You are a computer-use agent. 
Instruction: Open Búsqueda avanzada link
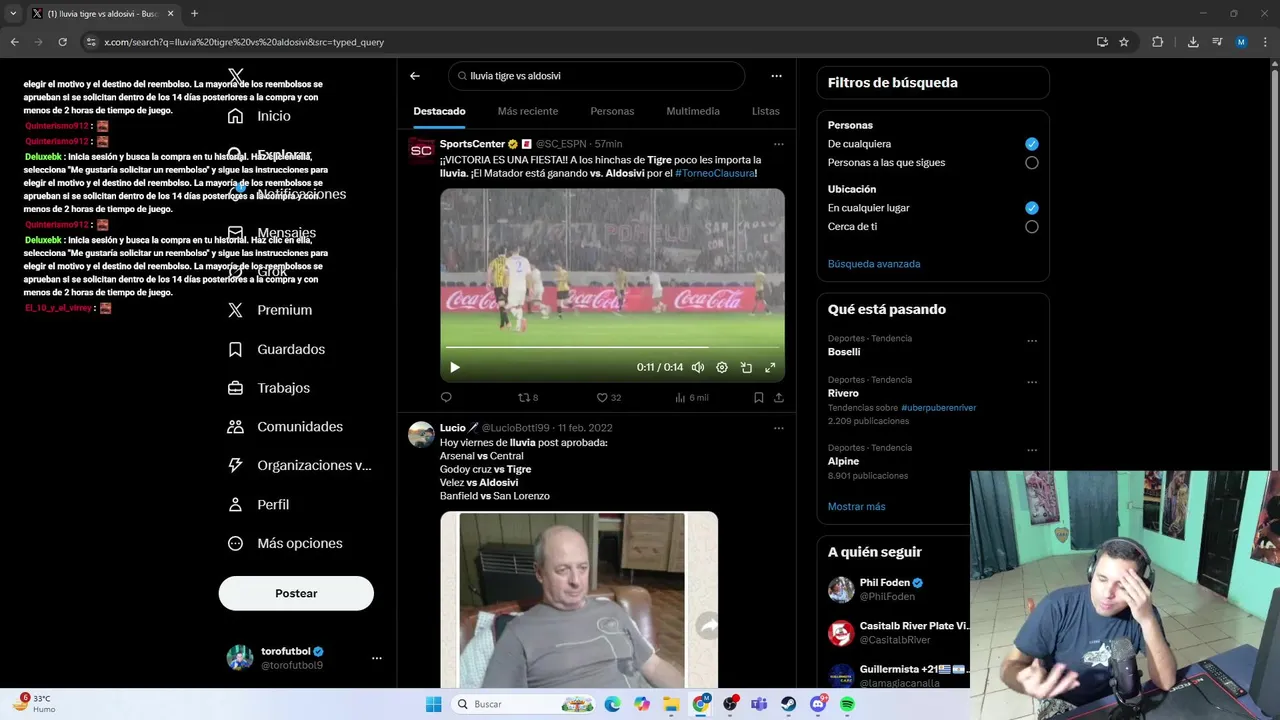[x=874, y=264]
